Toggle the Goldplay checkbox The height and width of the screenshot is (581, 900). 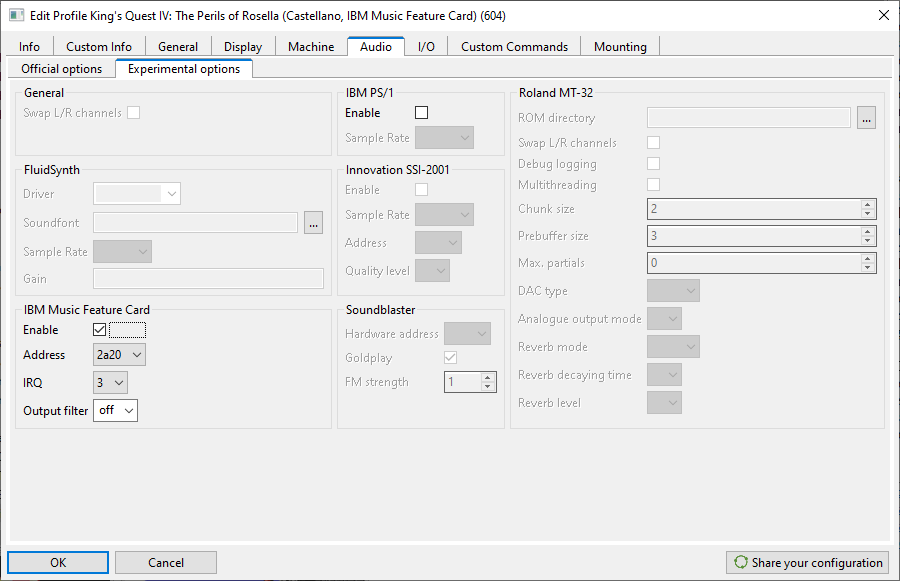[x=451, y=358]
